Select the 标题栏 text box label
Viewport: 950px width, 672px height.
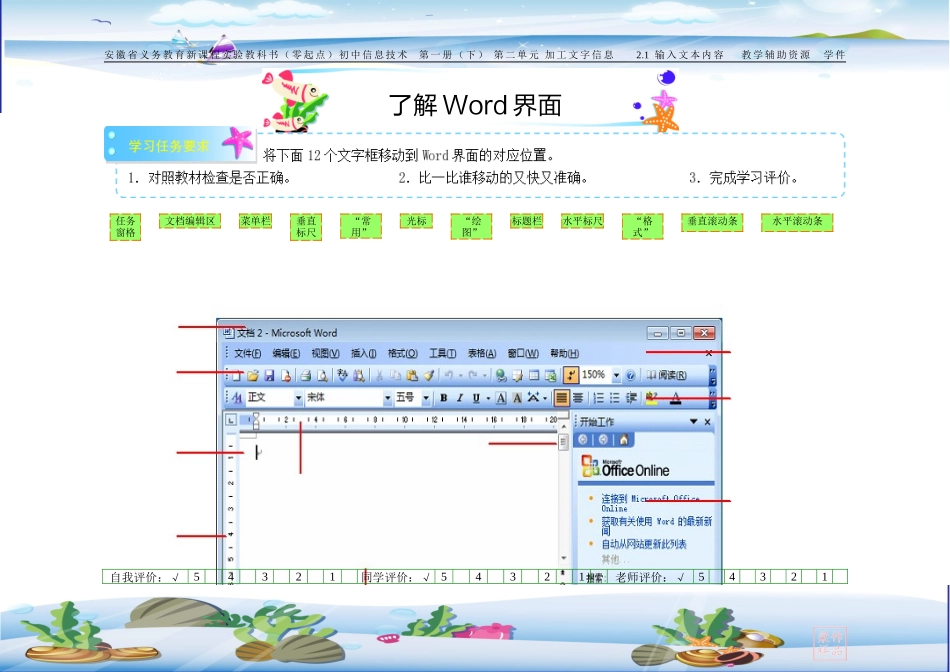[526, 221]
